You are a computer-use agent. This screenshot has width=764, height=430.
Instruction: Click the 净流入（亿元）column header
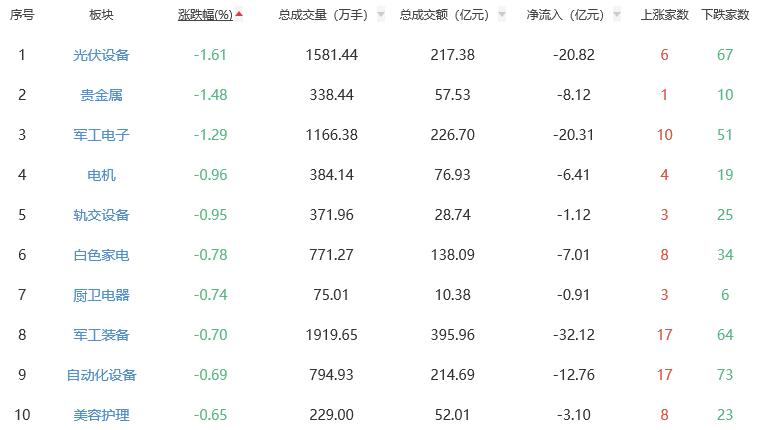coord(565,15)
